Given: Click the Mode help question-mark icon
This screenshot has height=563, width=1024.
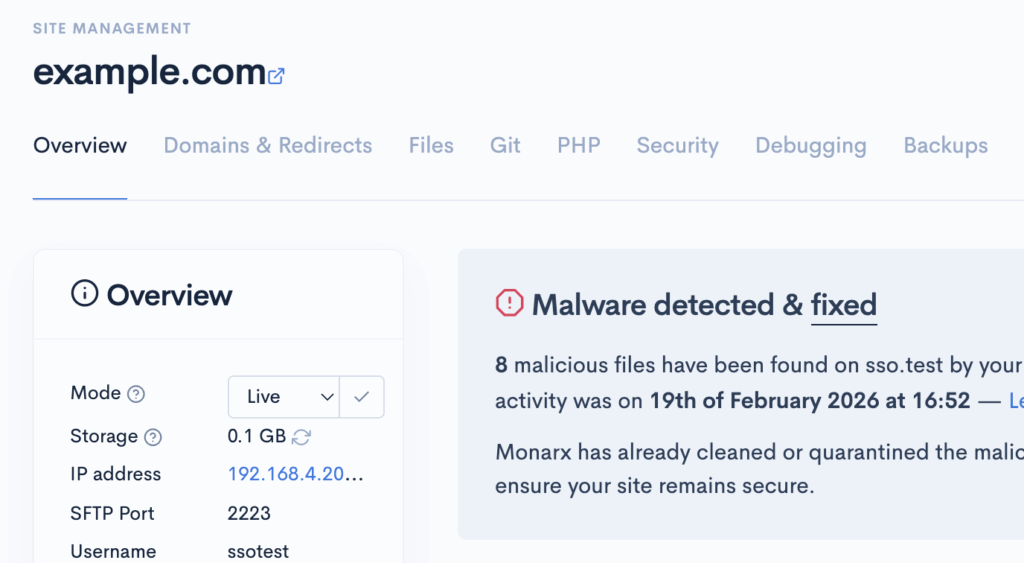Looking at the screenshot, I should (x=136, y=394).
